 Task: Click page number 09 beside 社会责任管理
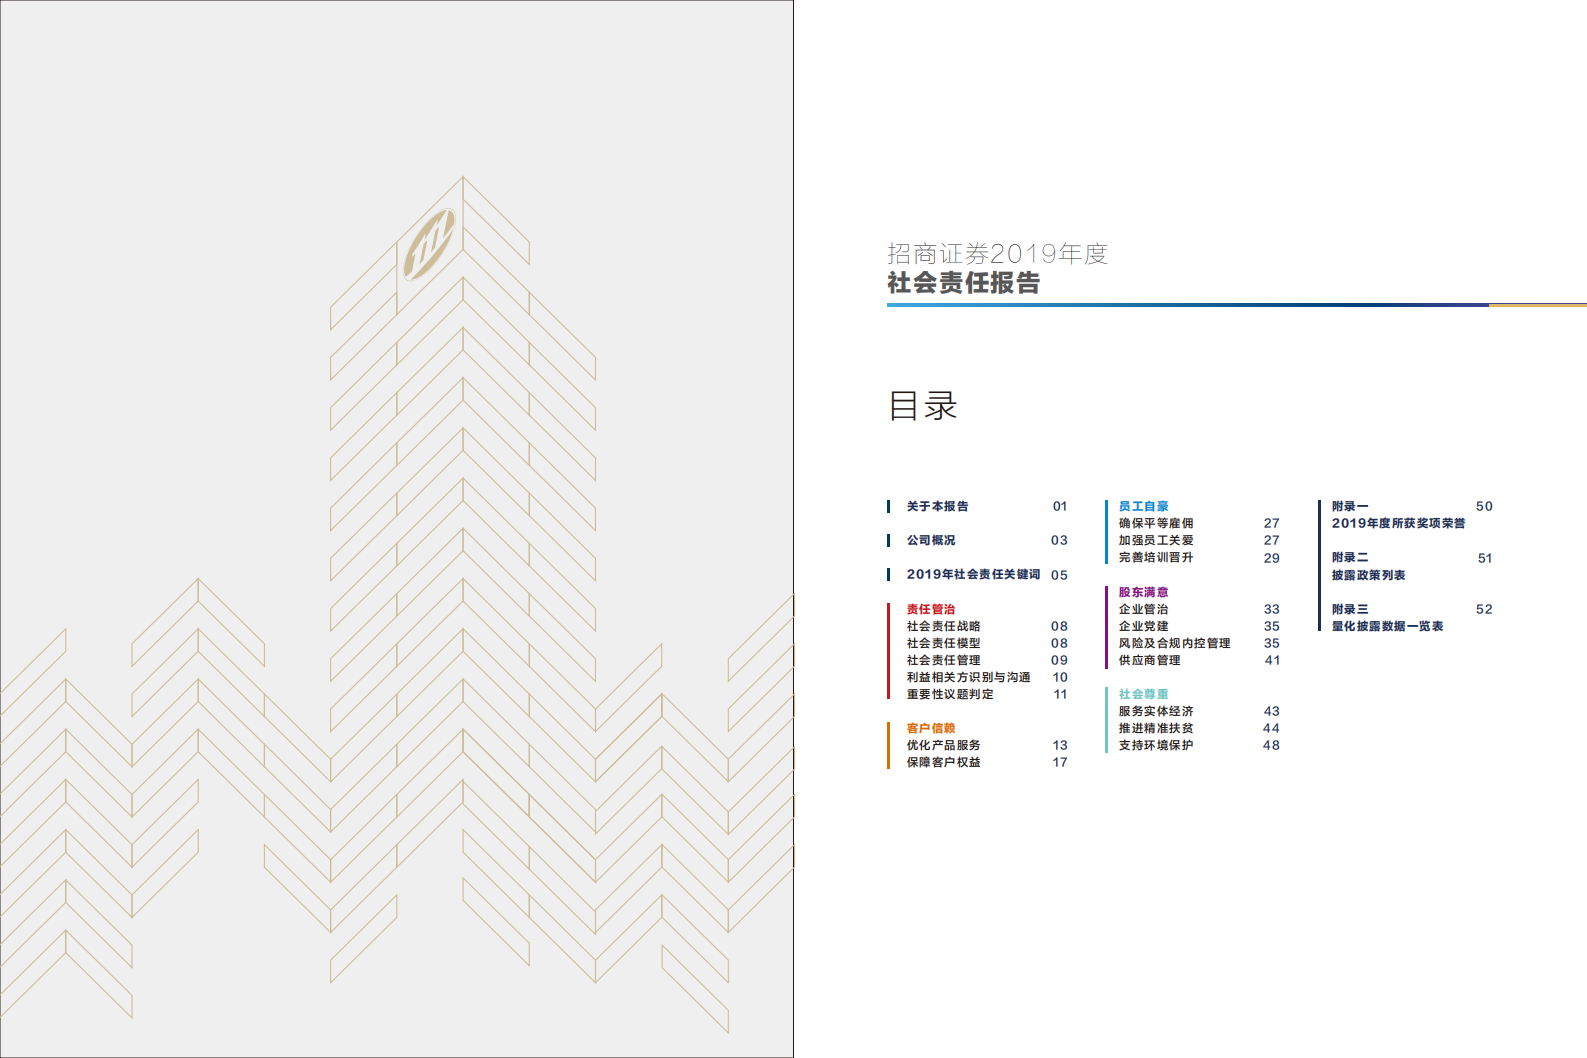coord(1060,660)
